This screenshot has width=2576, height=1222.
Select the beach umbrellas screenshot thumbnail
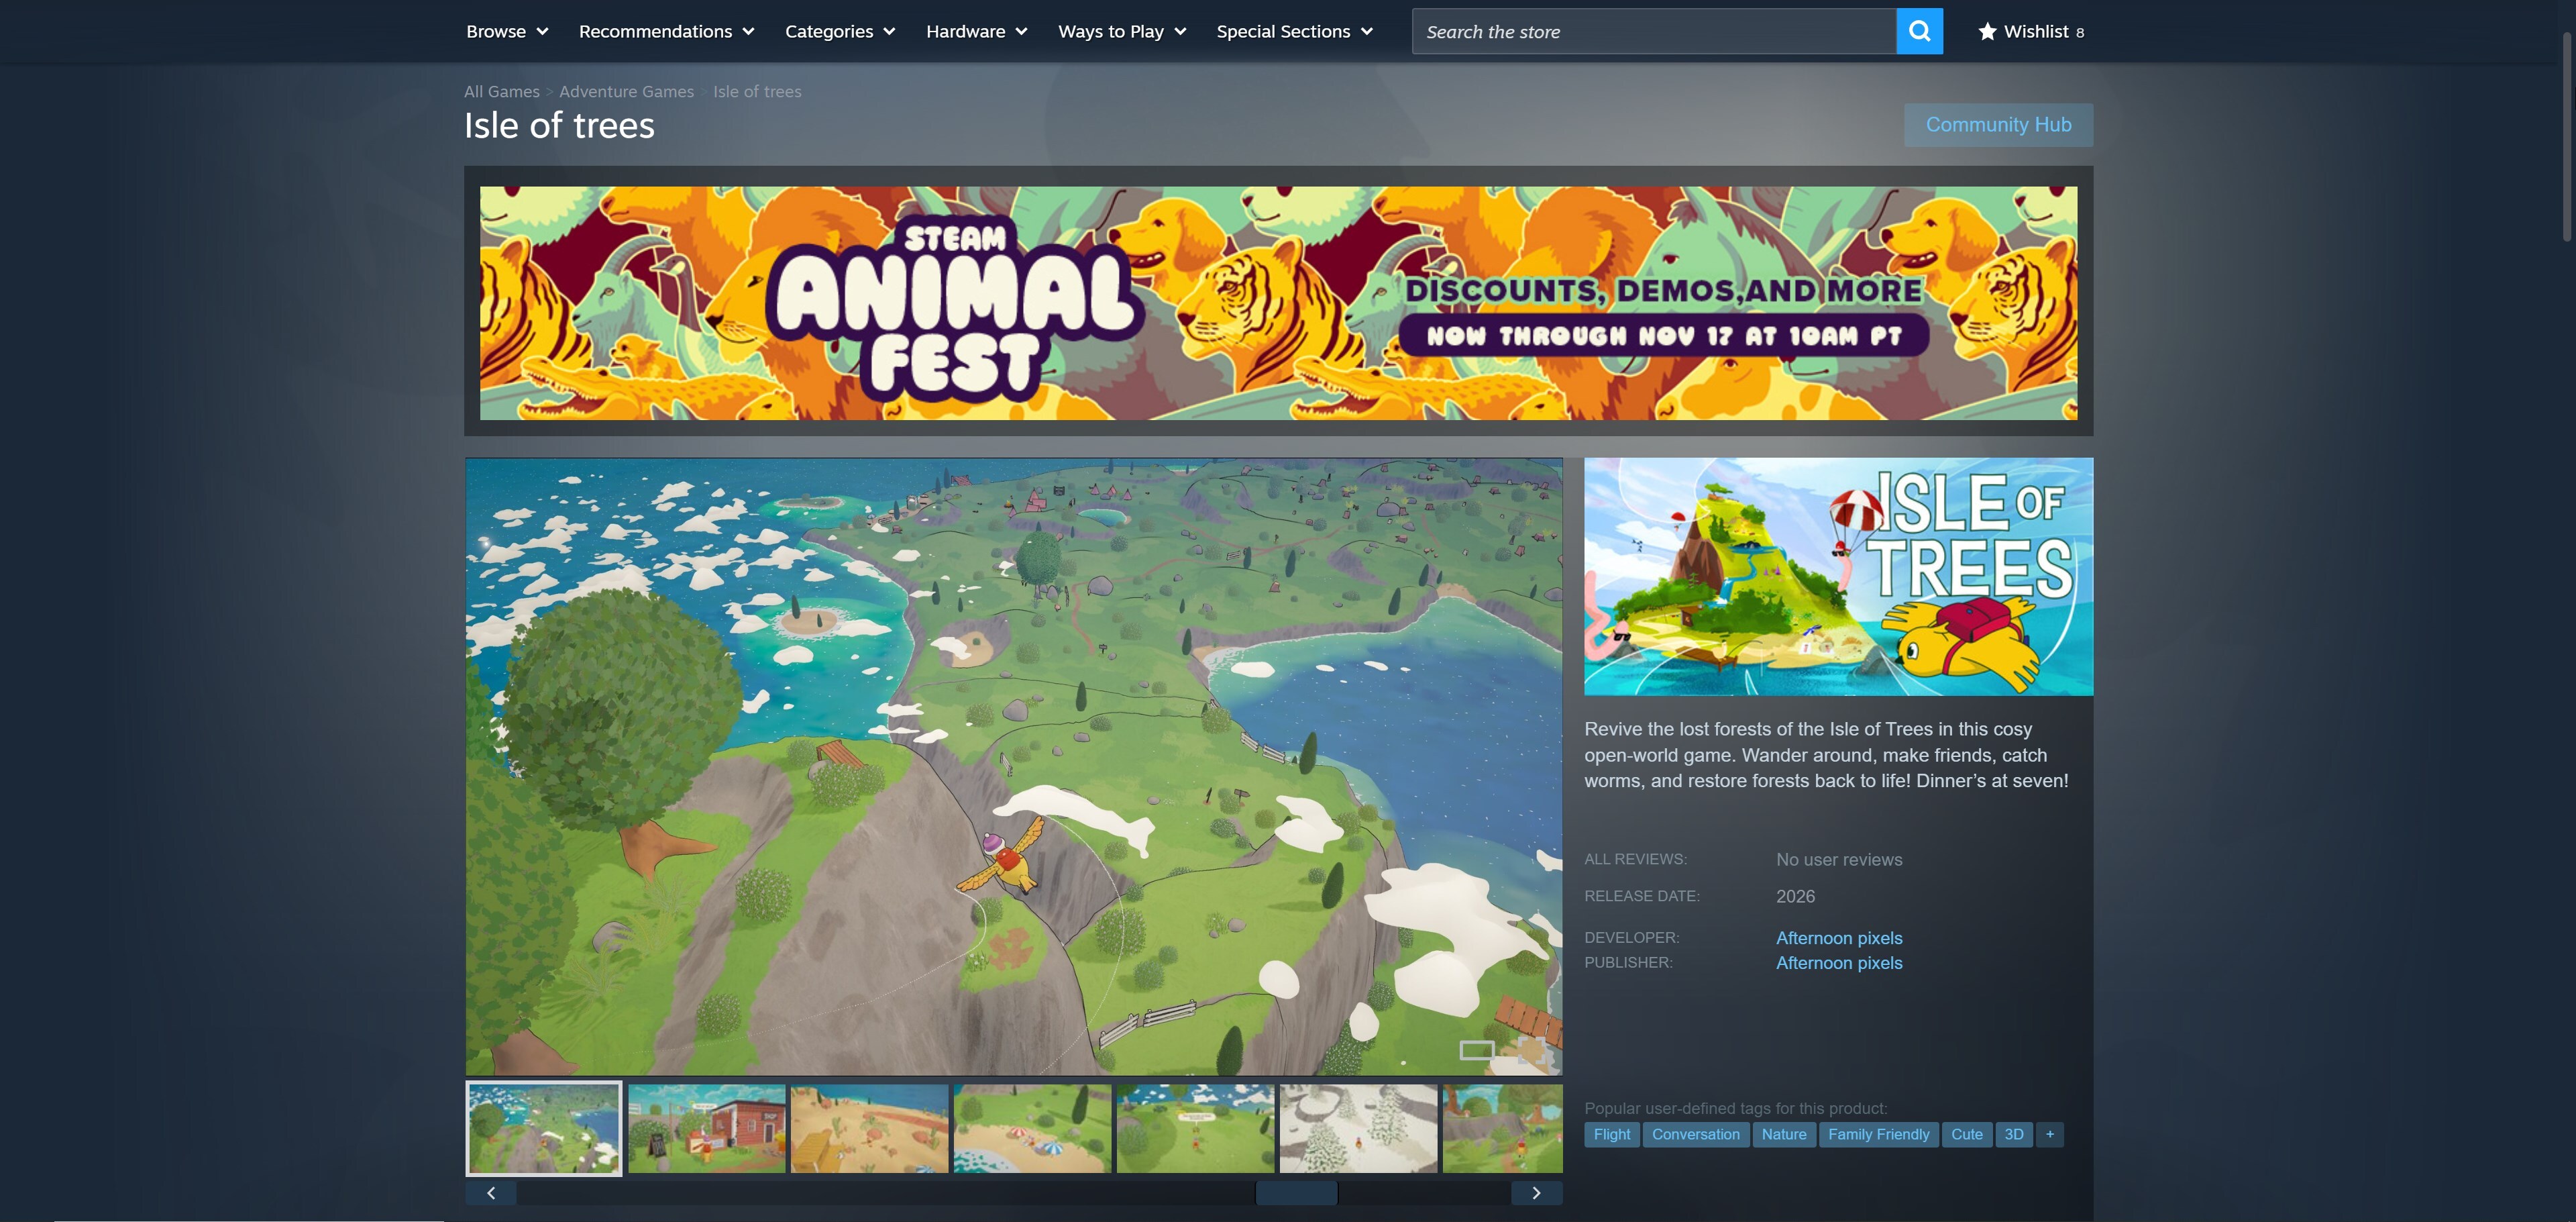click(x=1032, y=1128)
